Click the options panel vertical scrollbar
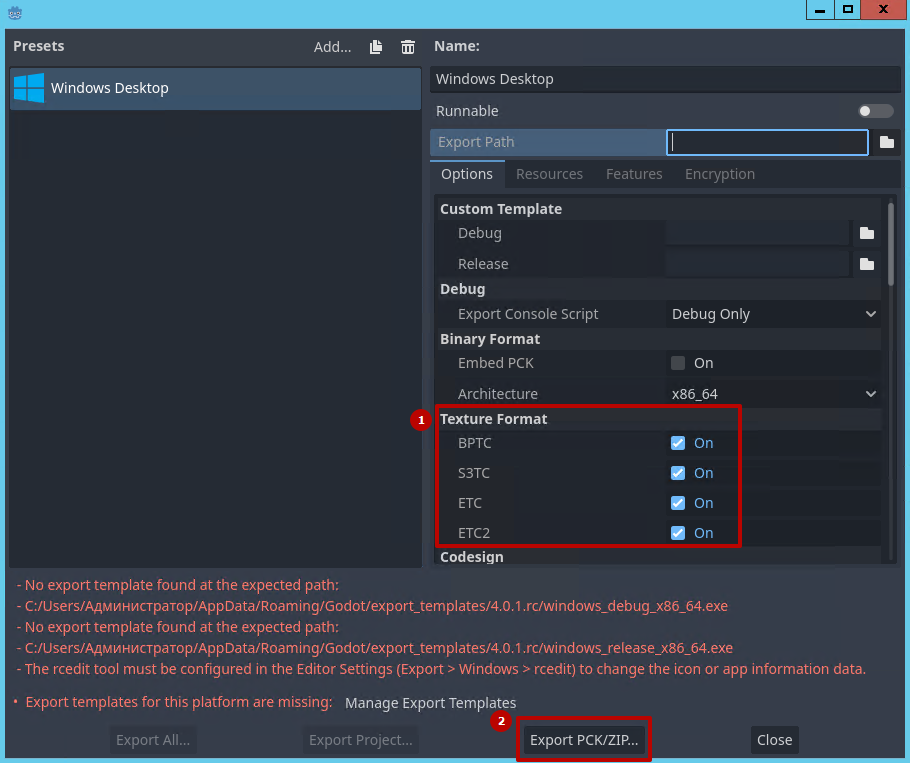910x763 pixels. (x=891, y=244)
